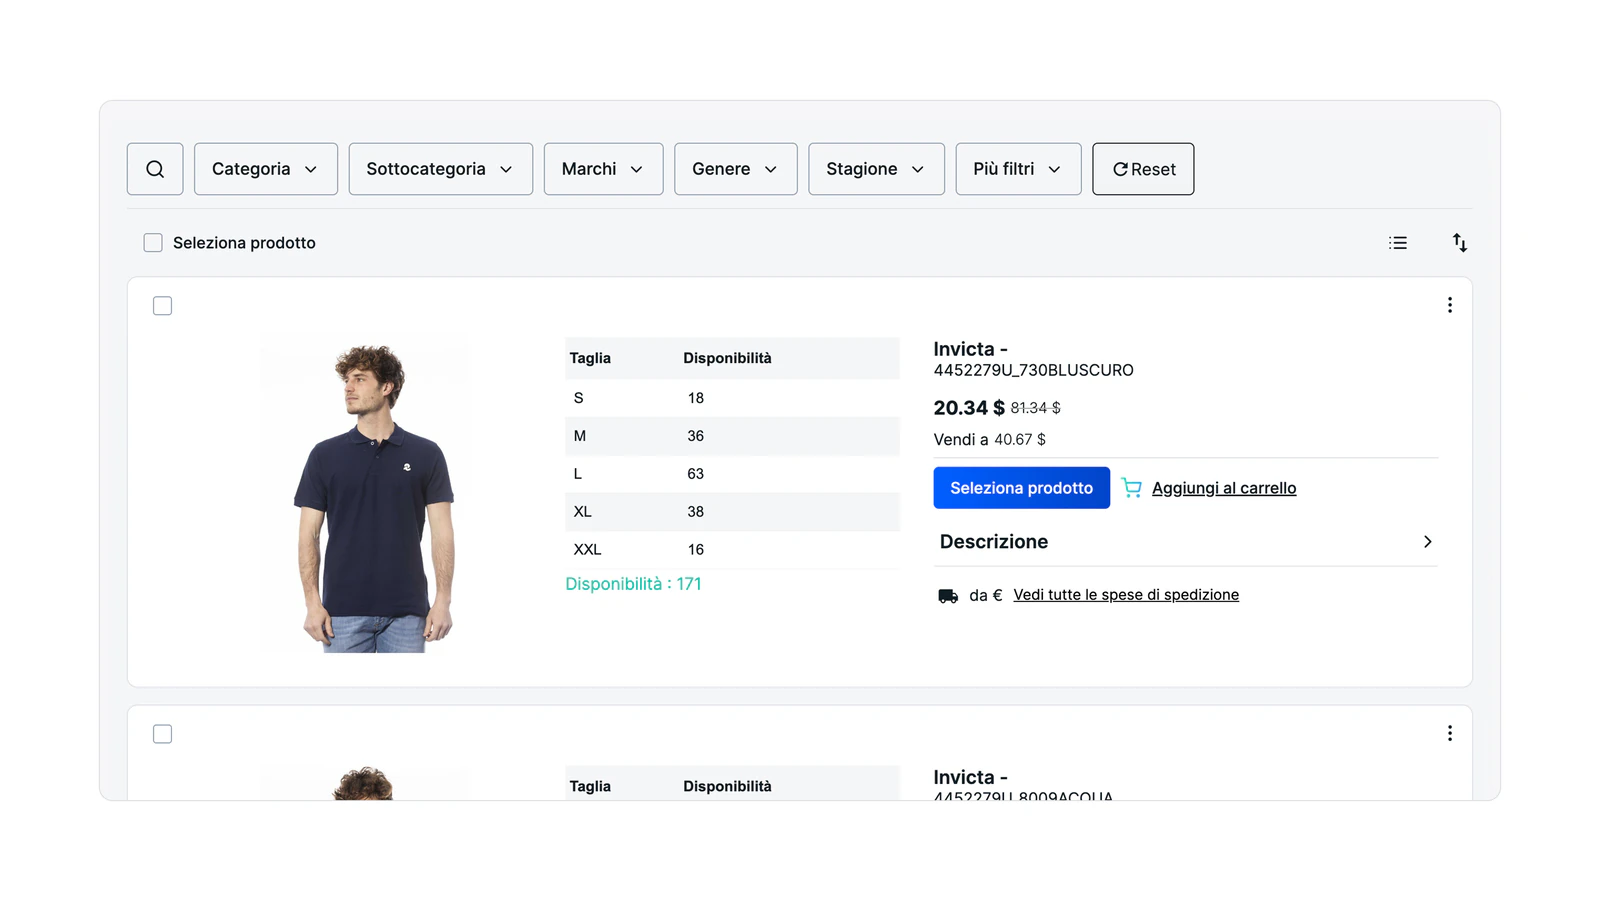The image size is (1600, 900).
Task: Open three-dot menu for 730BLUSCURO product
Action: click(x=1450, y=305)
